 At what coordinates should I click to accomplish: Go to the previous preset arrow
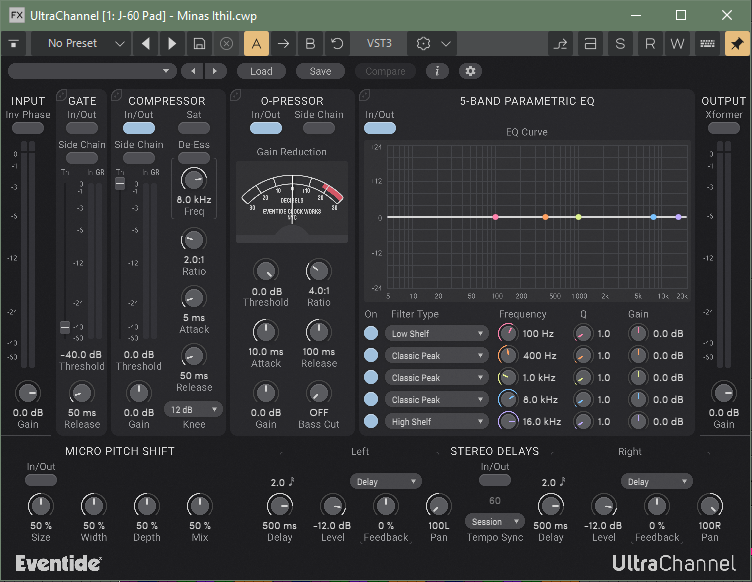click(147, 44)
